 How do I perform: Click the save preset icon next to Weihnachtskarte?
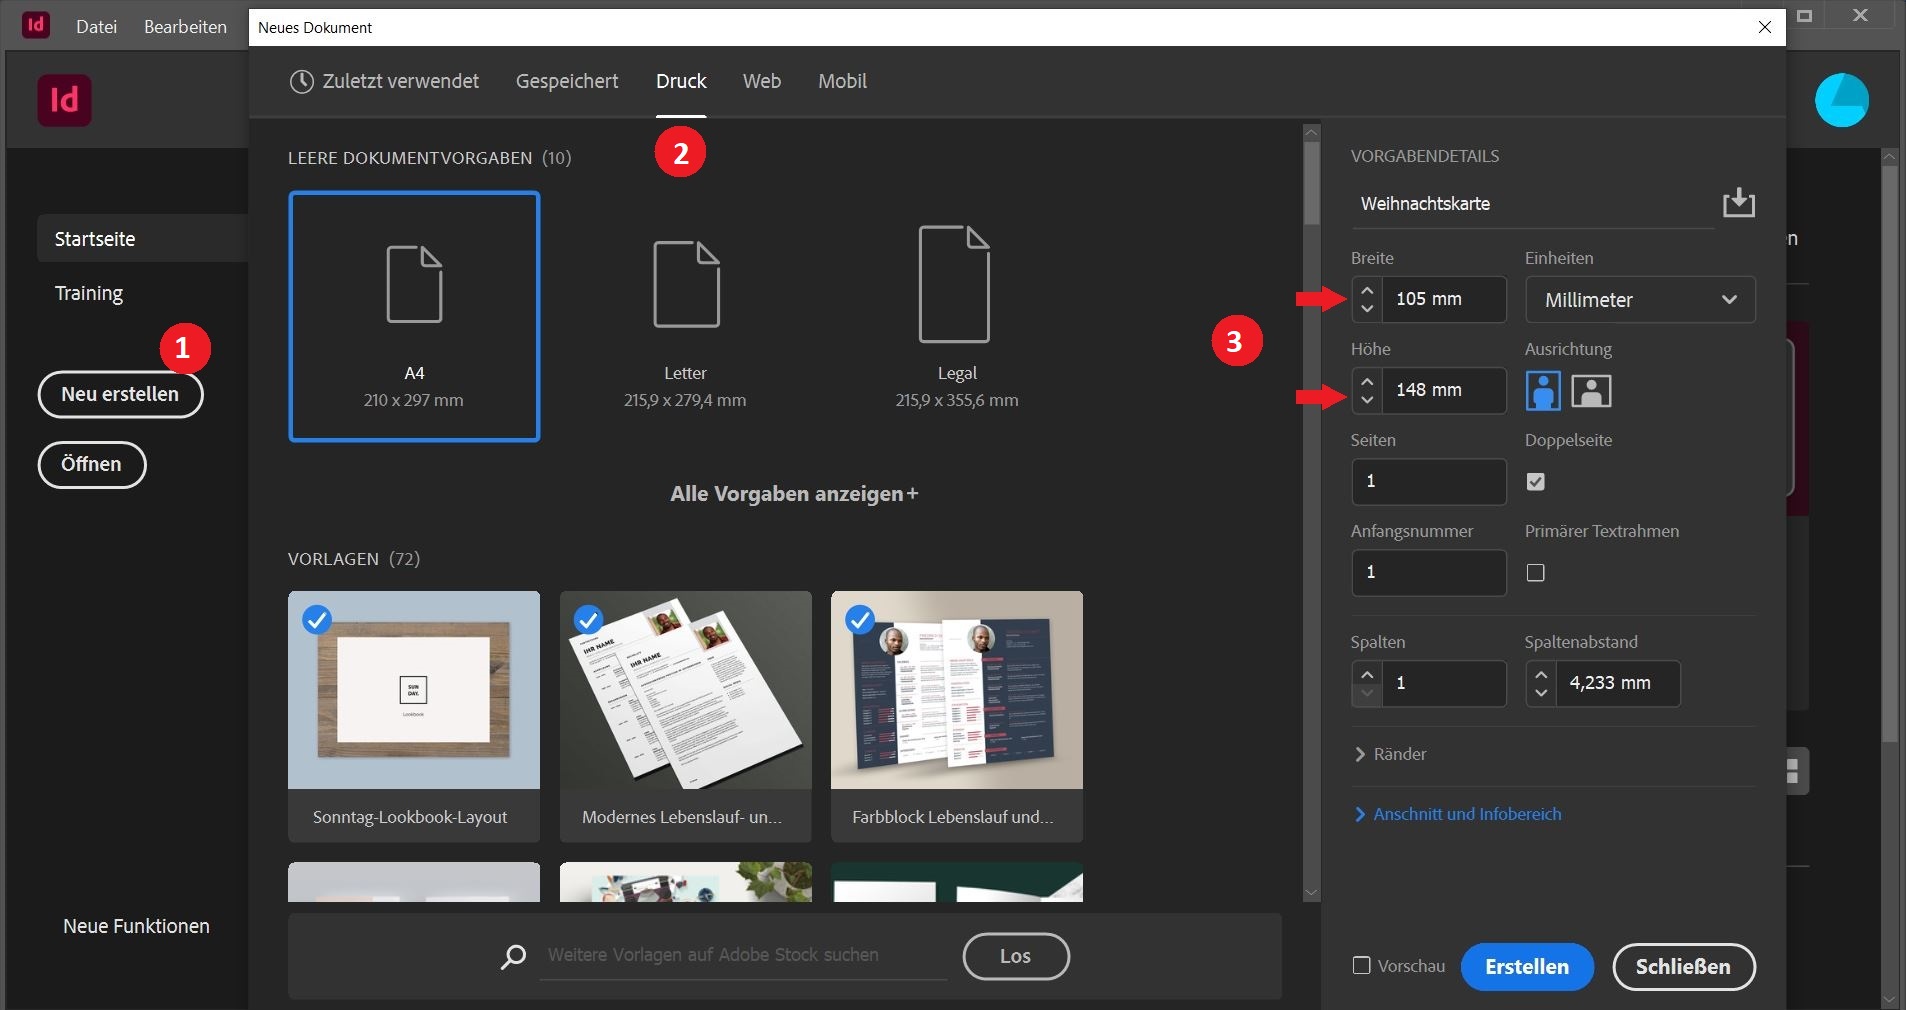click(1738, 203)
